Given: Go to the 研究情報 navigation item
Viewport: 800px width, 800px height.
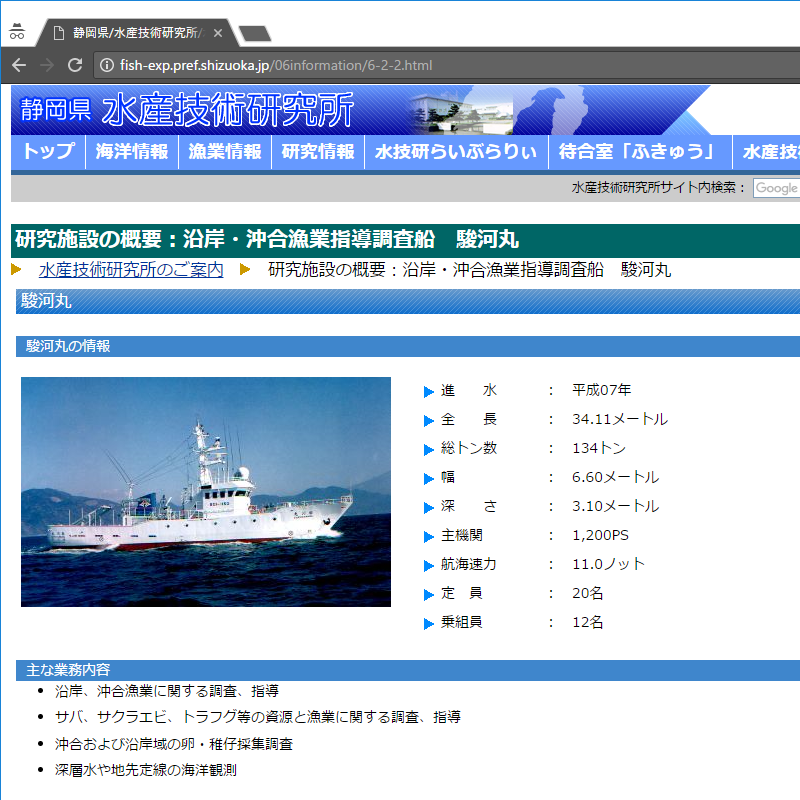Looking at the screenshot, I should click(x=318, y=152).
